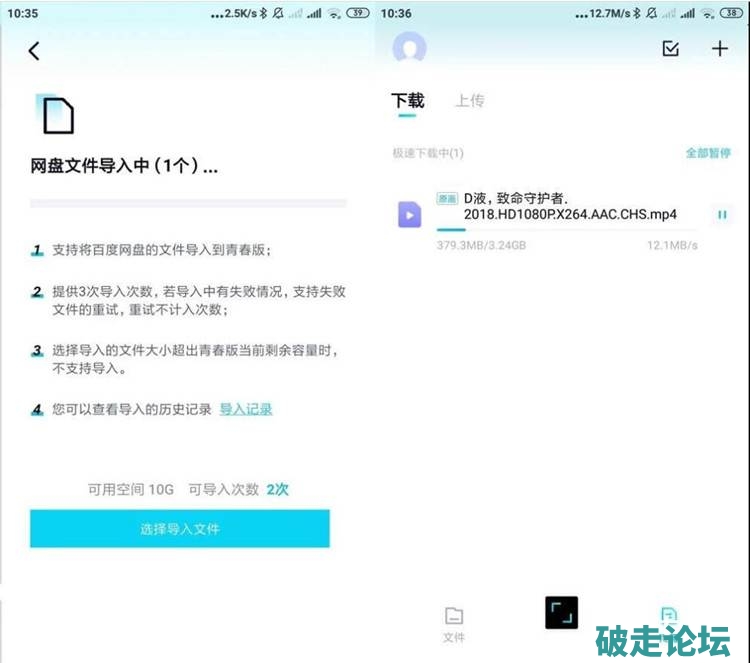Select the D液，致命守护者 mp4 file name
This screenshot has height=663, width=750.
point(569,207)
